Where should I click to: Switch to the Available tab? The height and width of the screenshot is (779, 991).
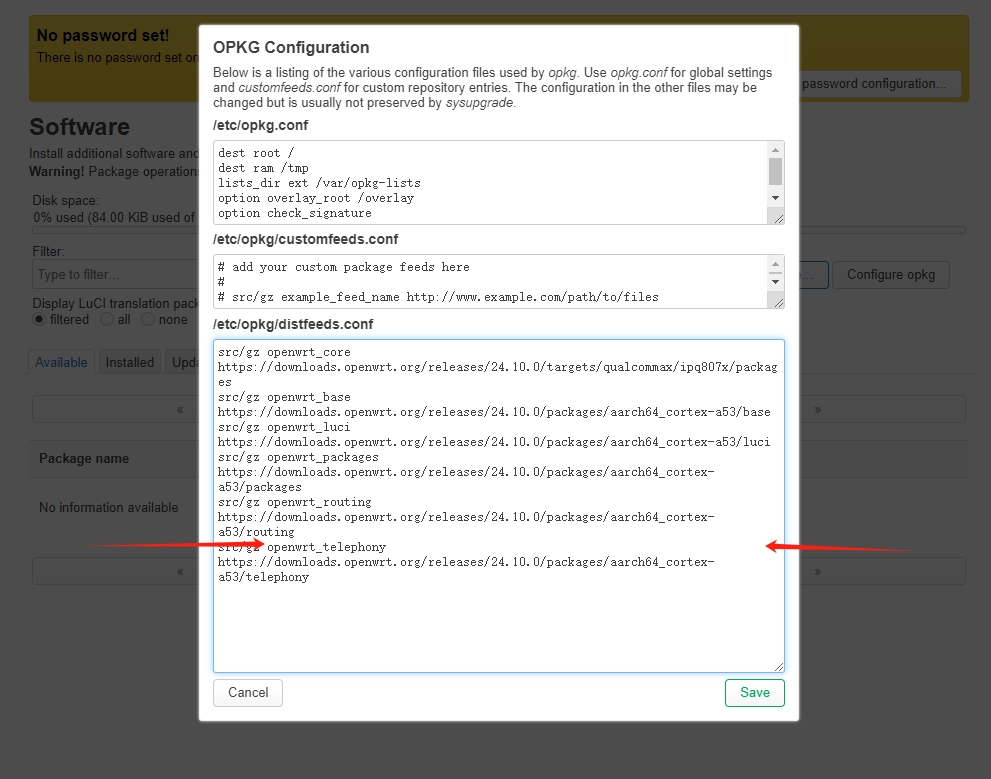(x=61, y=362)
